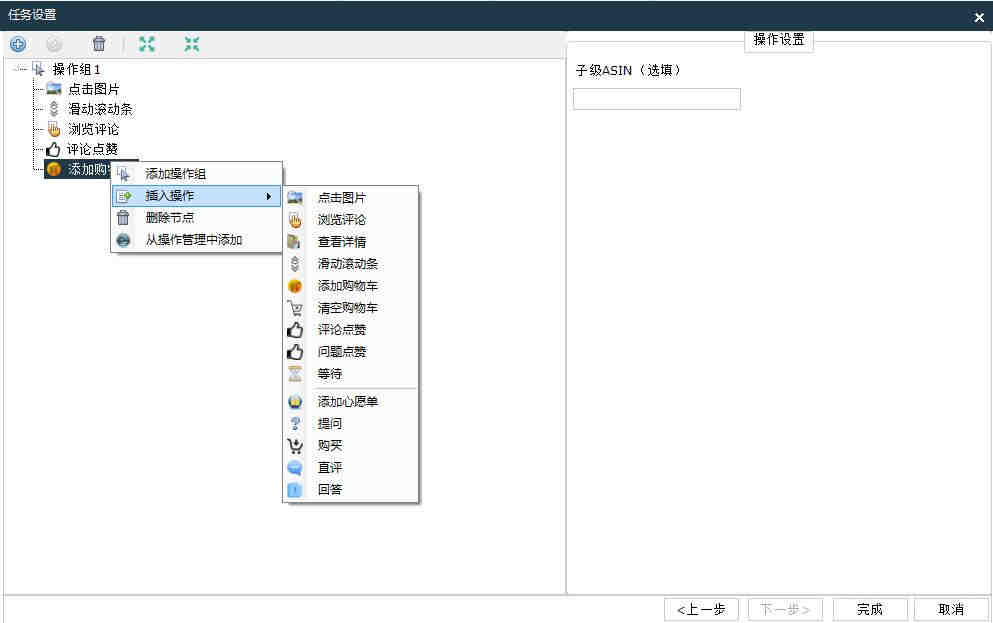Viewport: 993px width, 623px height.
Task: Insert 回答 from the submenu
Action: [x=351, y=489]
